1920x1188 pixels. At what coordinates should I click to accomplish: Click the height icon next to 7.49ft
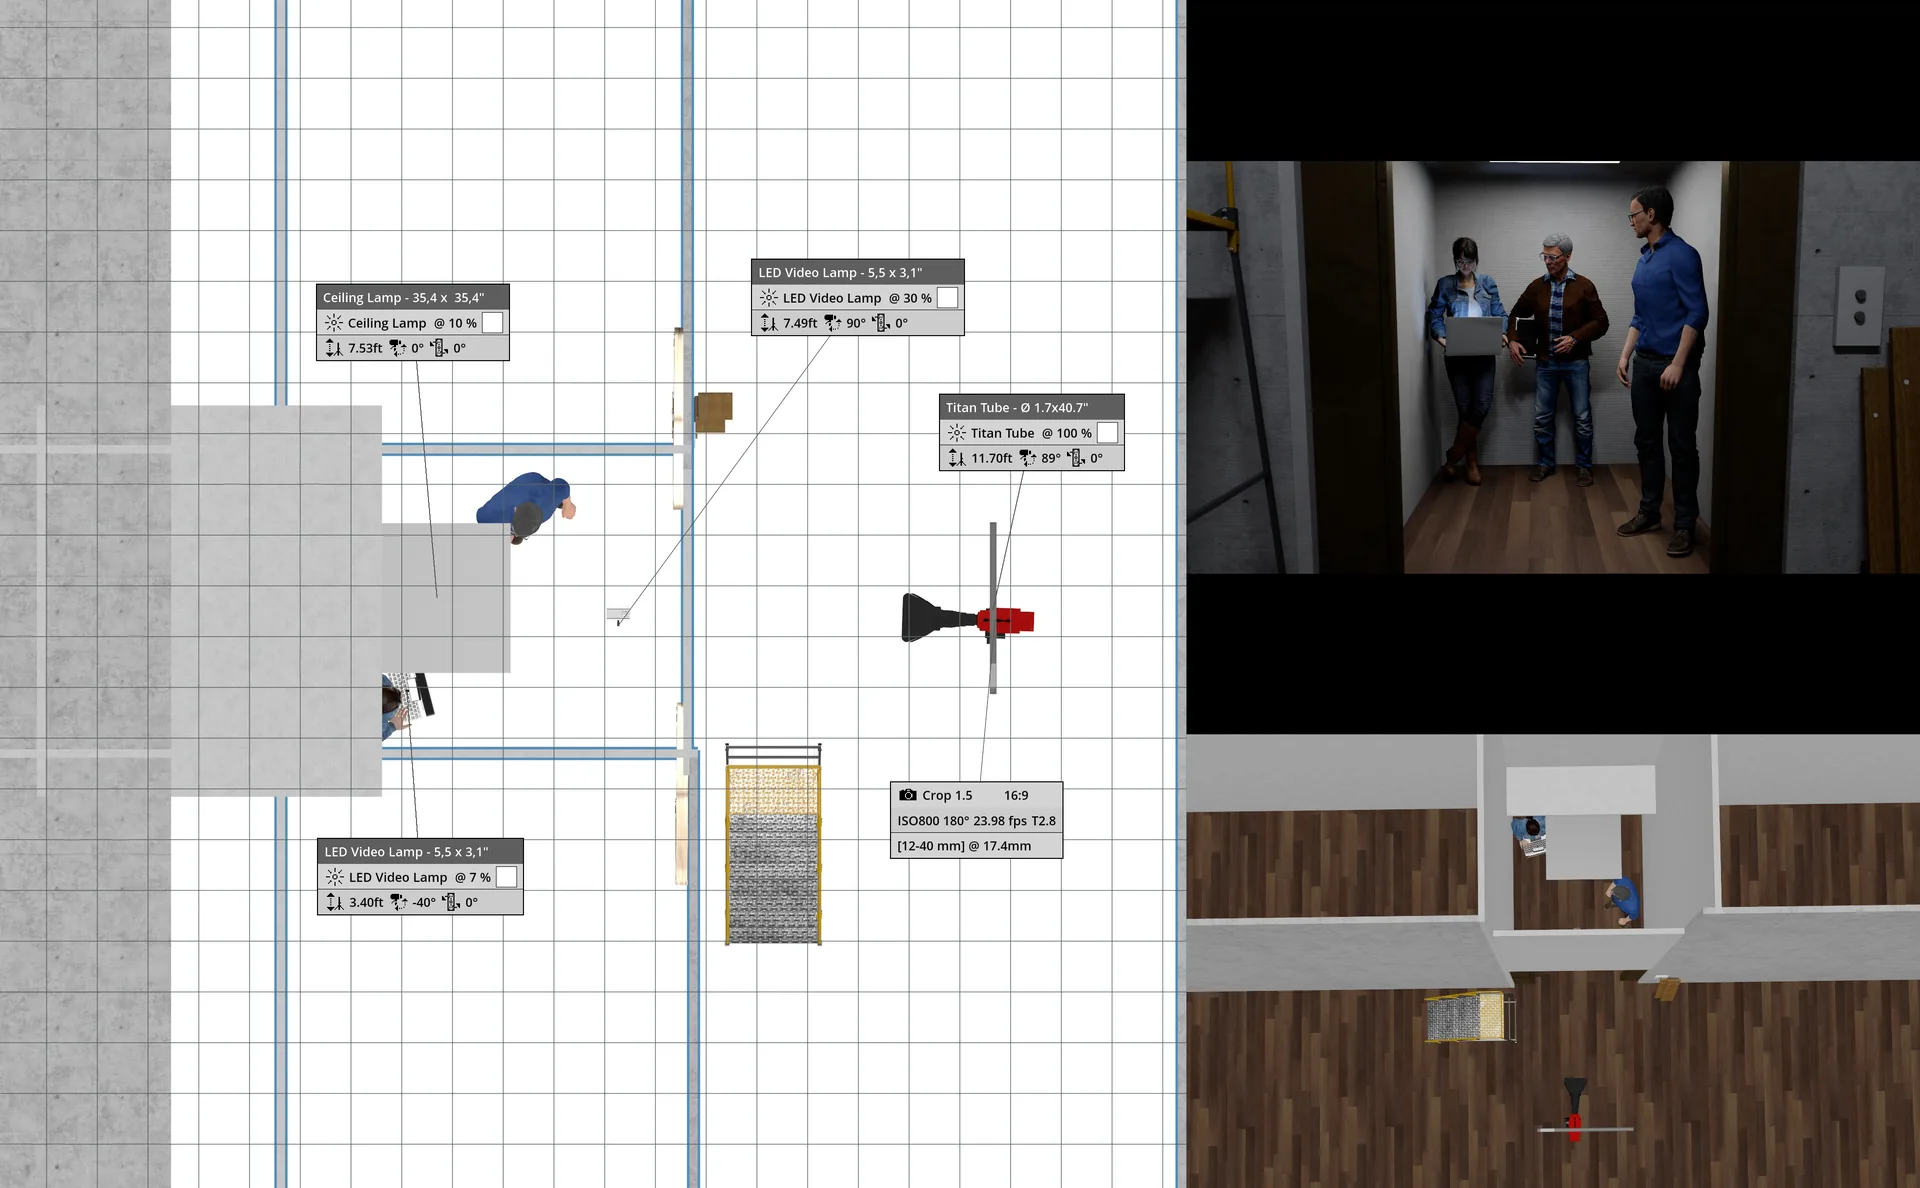click(x=769, y=323)
